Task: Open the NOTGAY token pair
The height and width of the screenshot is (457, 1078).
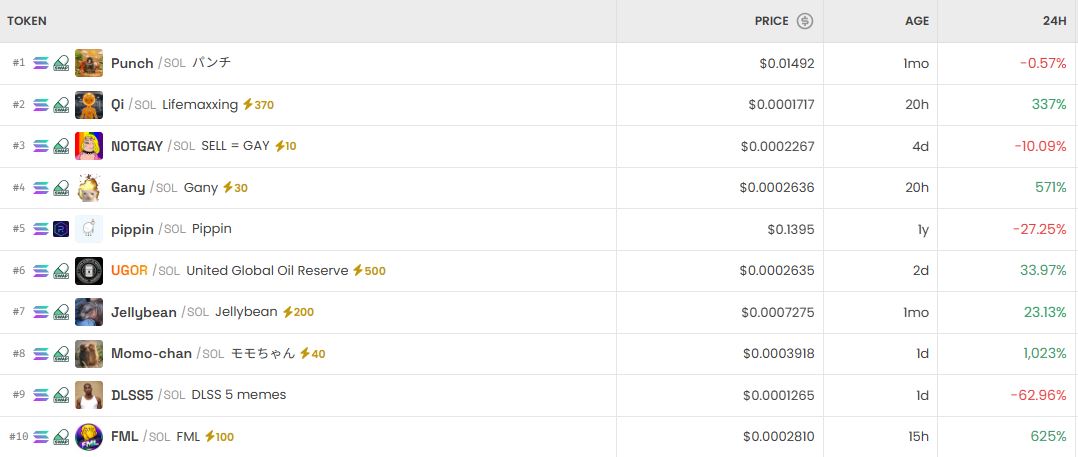Action: 137,146
